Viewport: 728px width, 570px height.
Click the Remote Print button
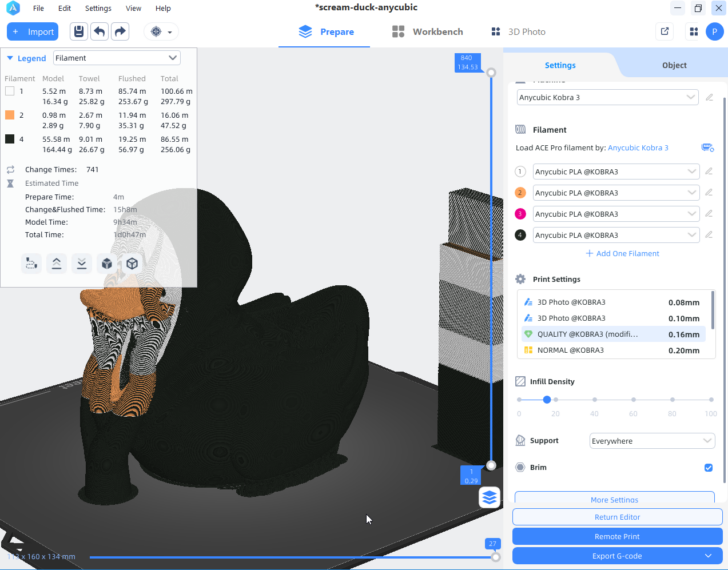pos(617,536)
